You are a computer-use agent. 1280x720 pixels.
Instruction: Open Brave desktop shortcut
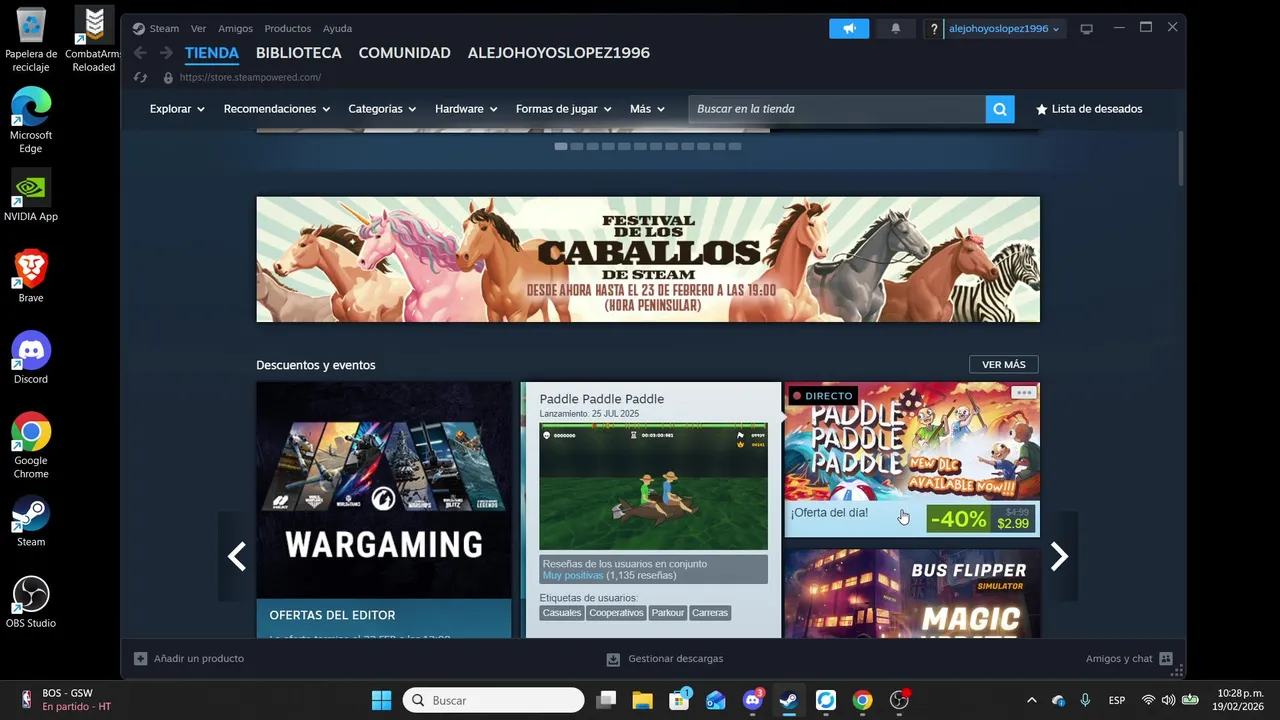point(31,276)
